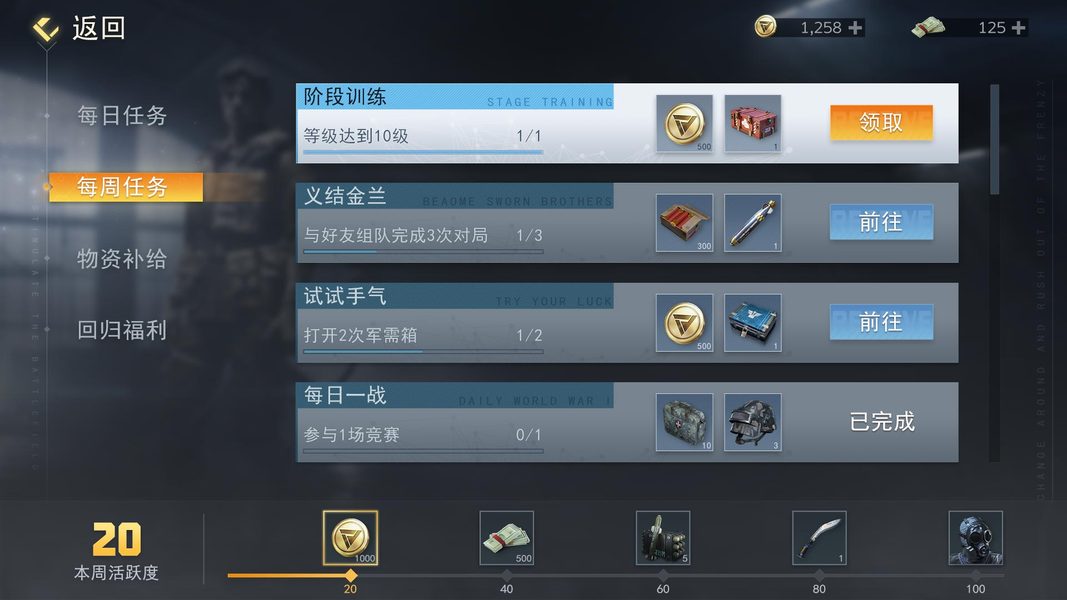The image size is (1067, 600).
Task: Open the 每日任务 daily tasks tab
Action: coord(122,116)
